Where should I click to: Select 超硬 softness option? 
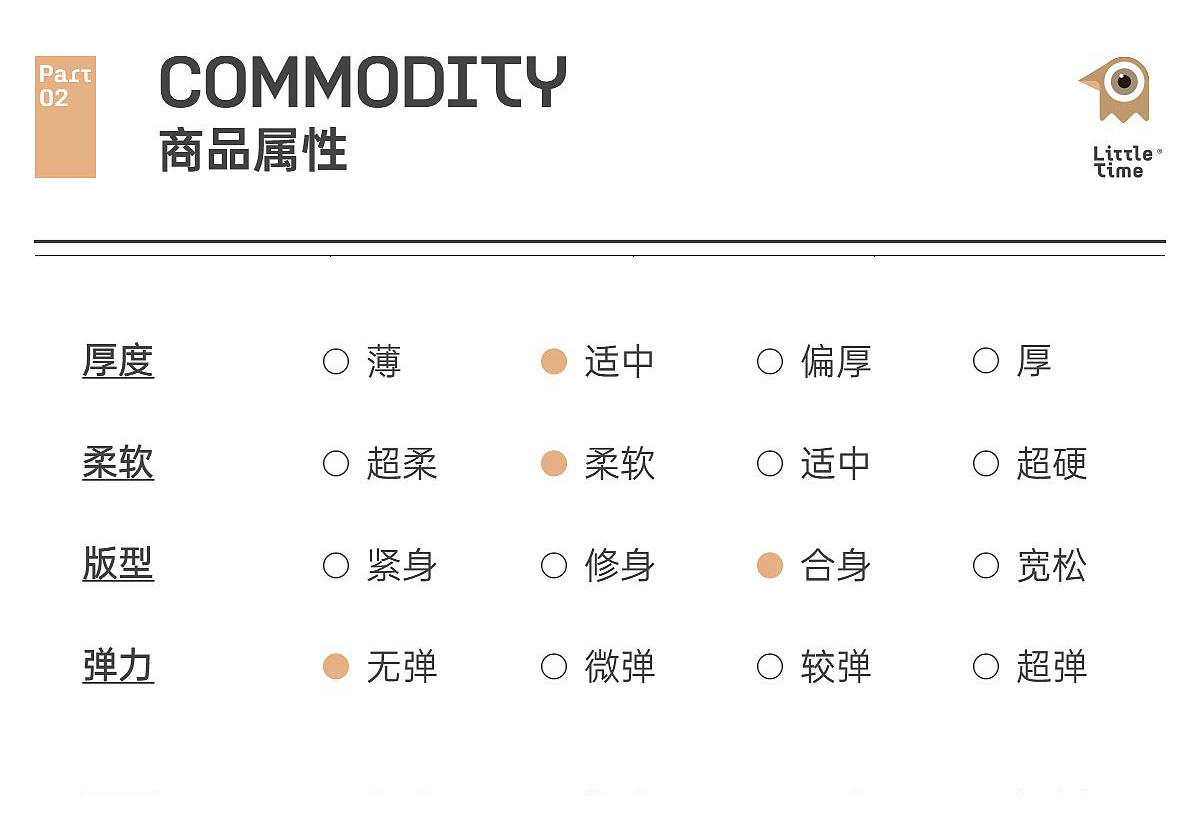(986, 463)
